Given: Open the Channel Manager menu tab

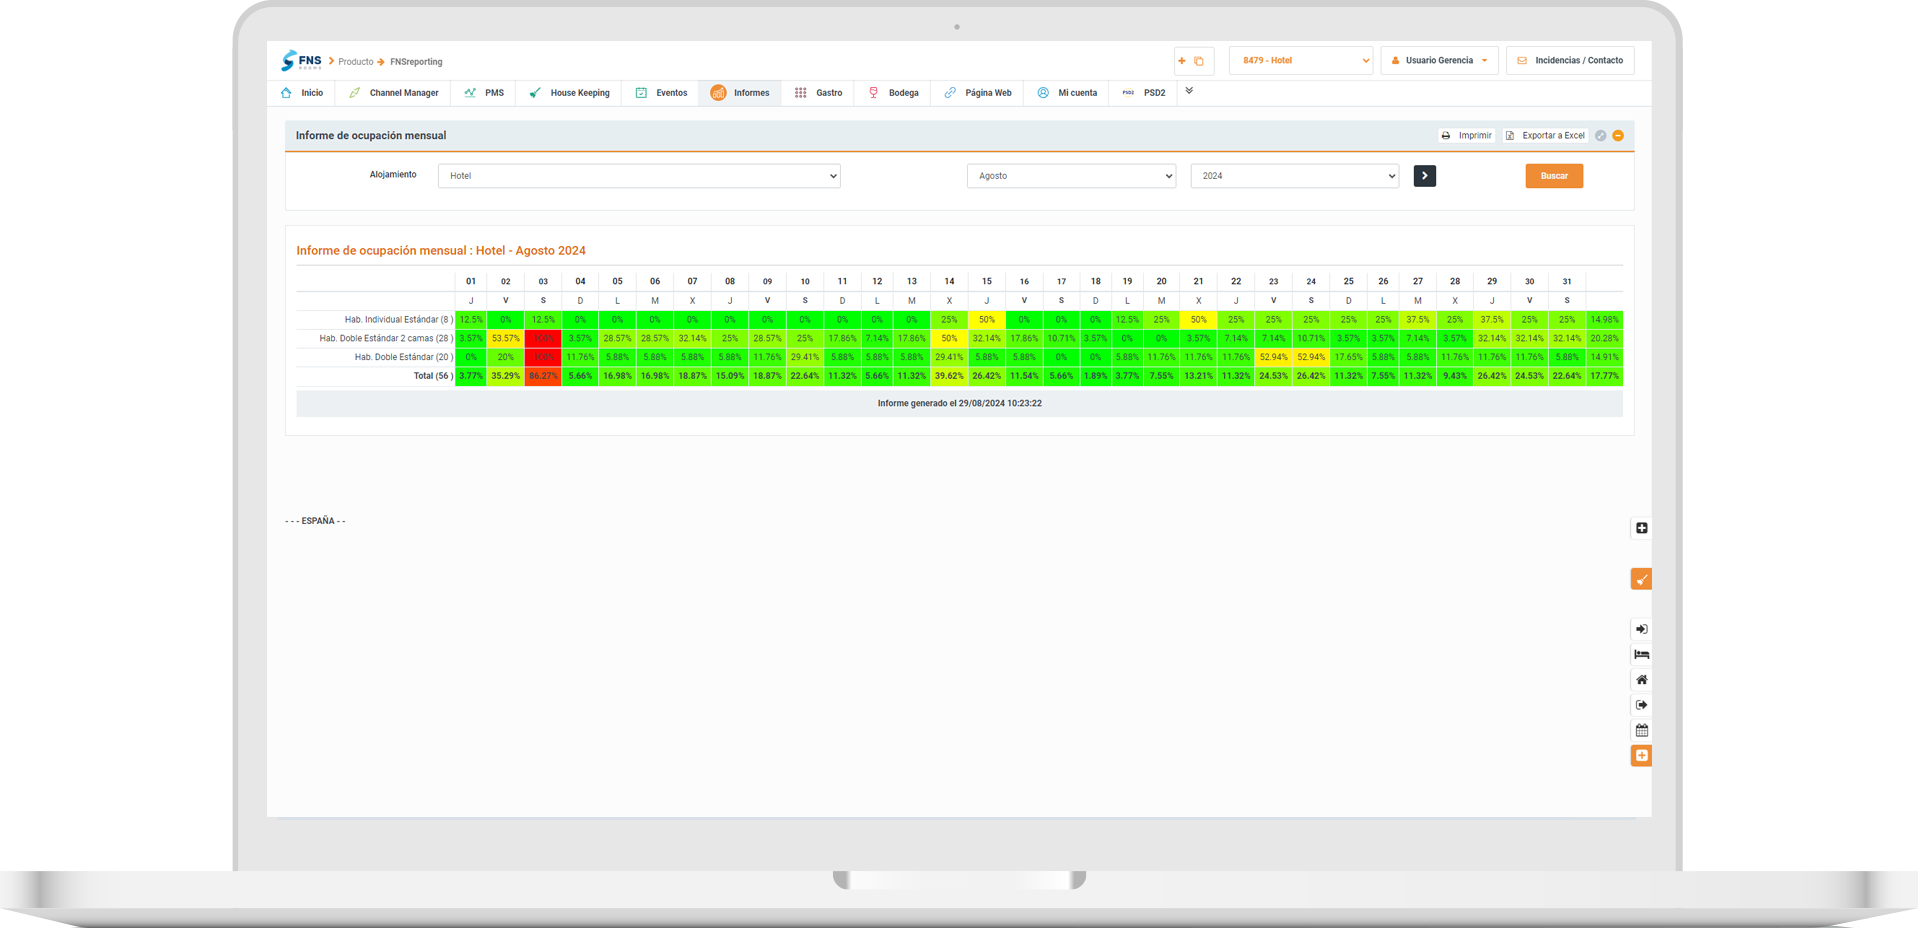Looking at the screenshot, I should point(394,93).
